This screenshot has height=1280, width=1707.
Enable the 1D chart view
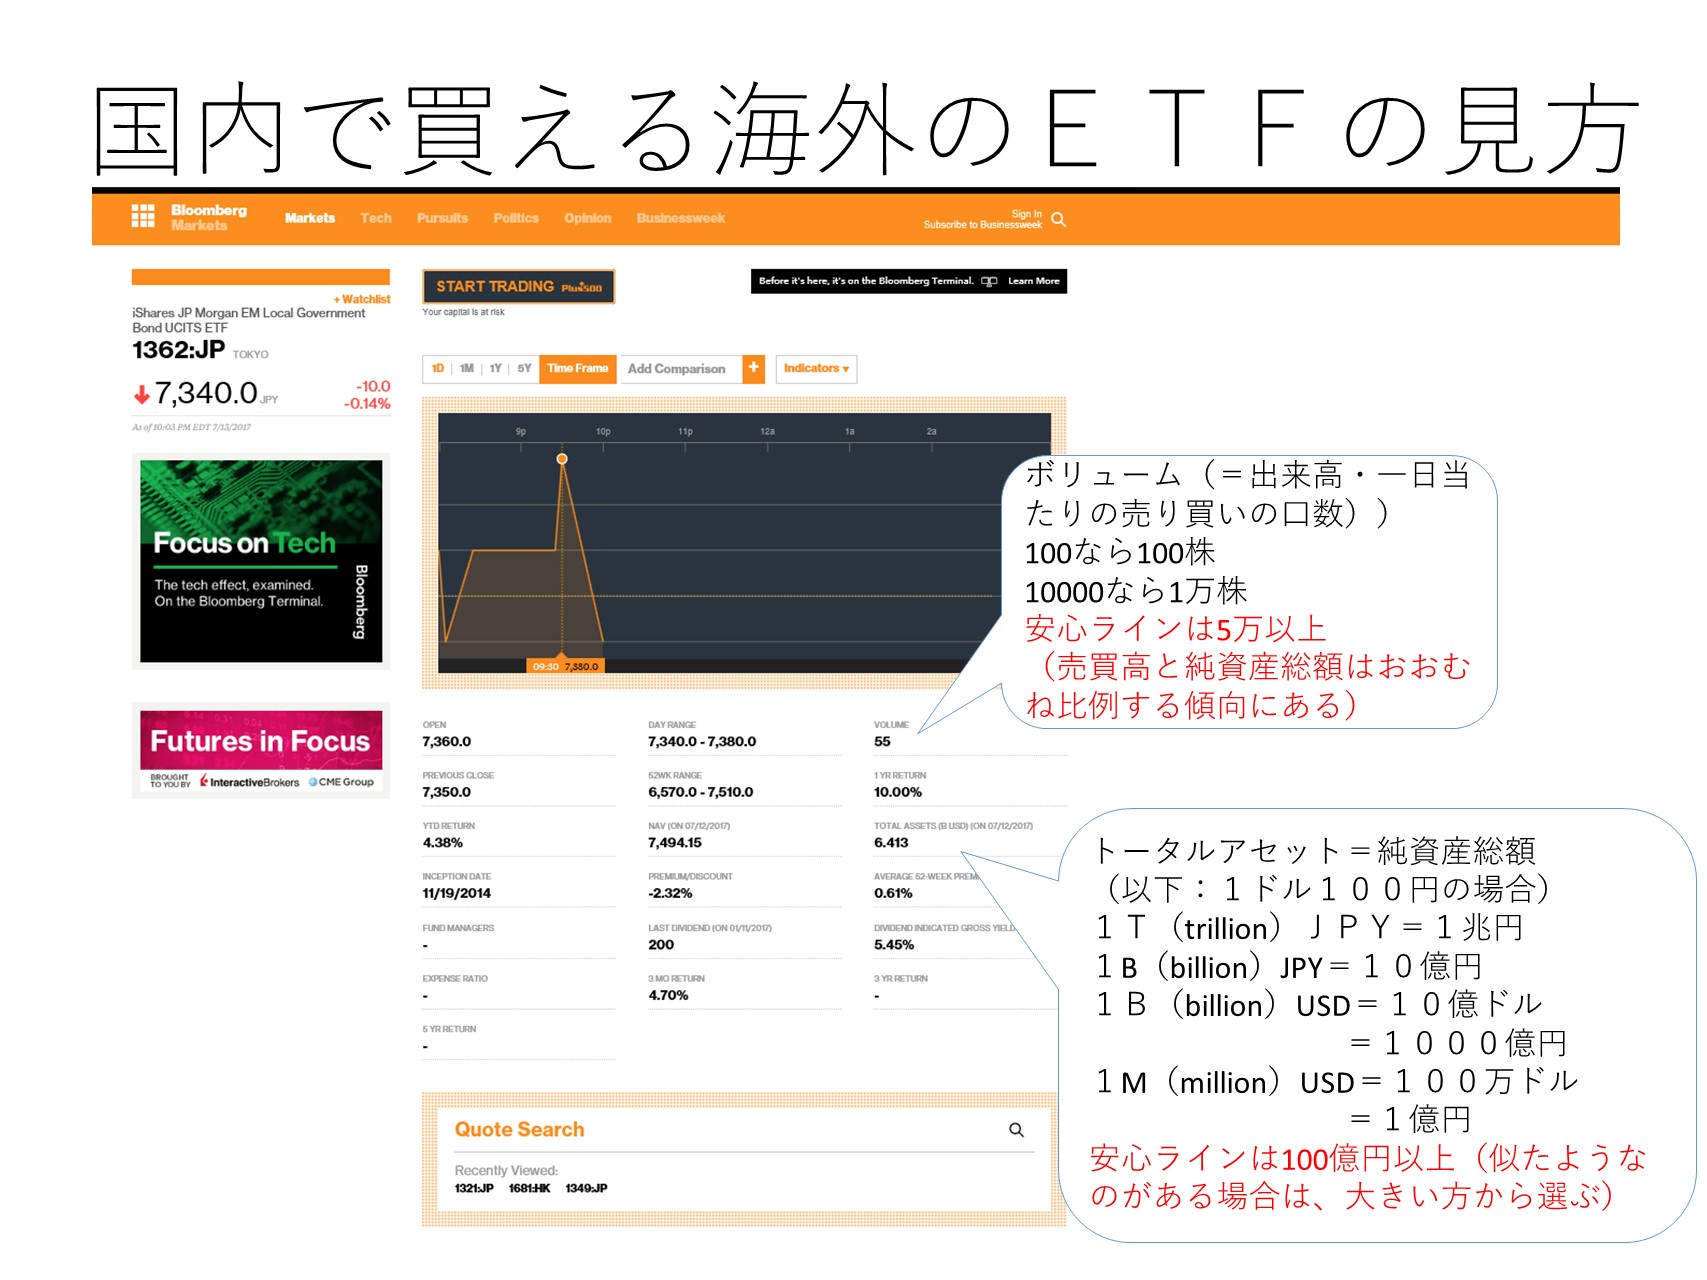(437, 368)
